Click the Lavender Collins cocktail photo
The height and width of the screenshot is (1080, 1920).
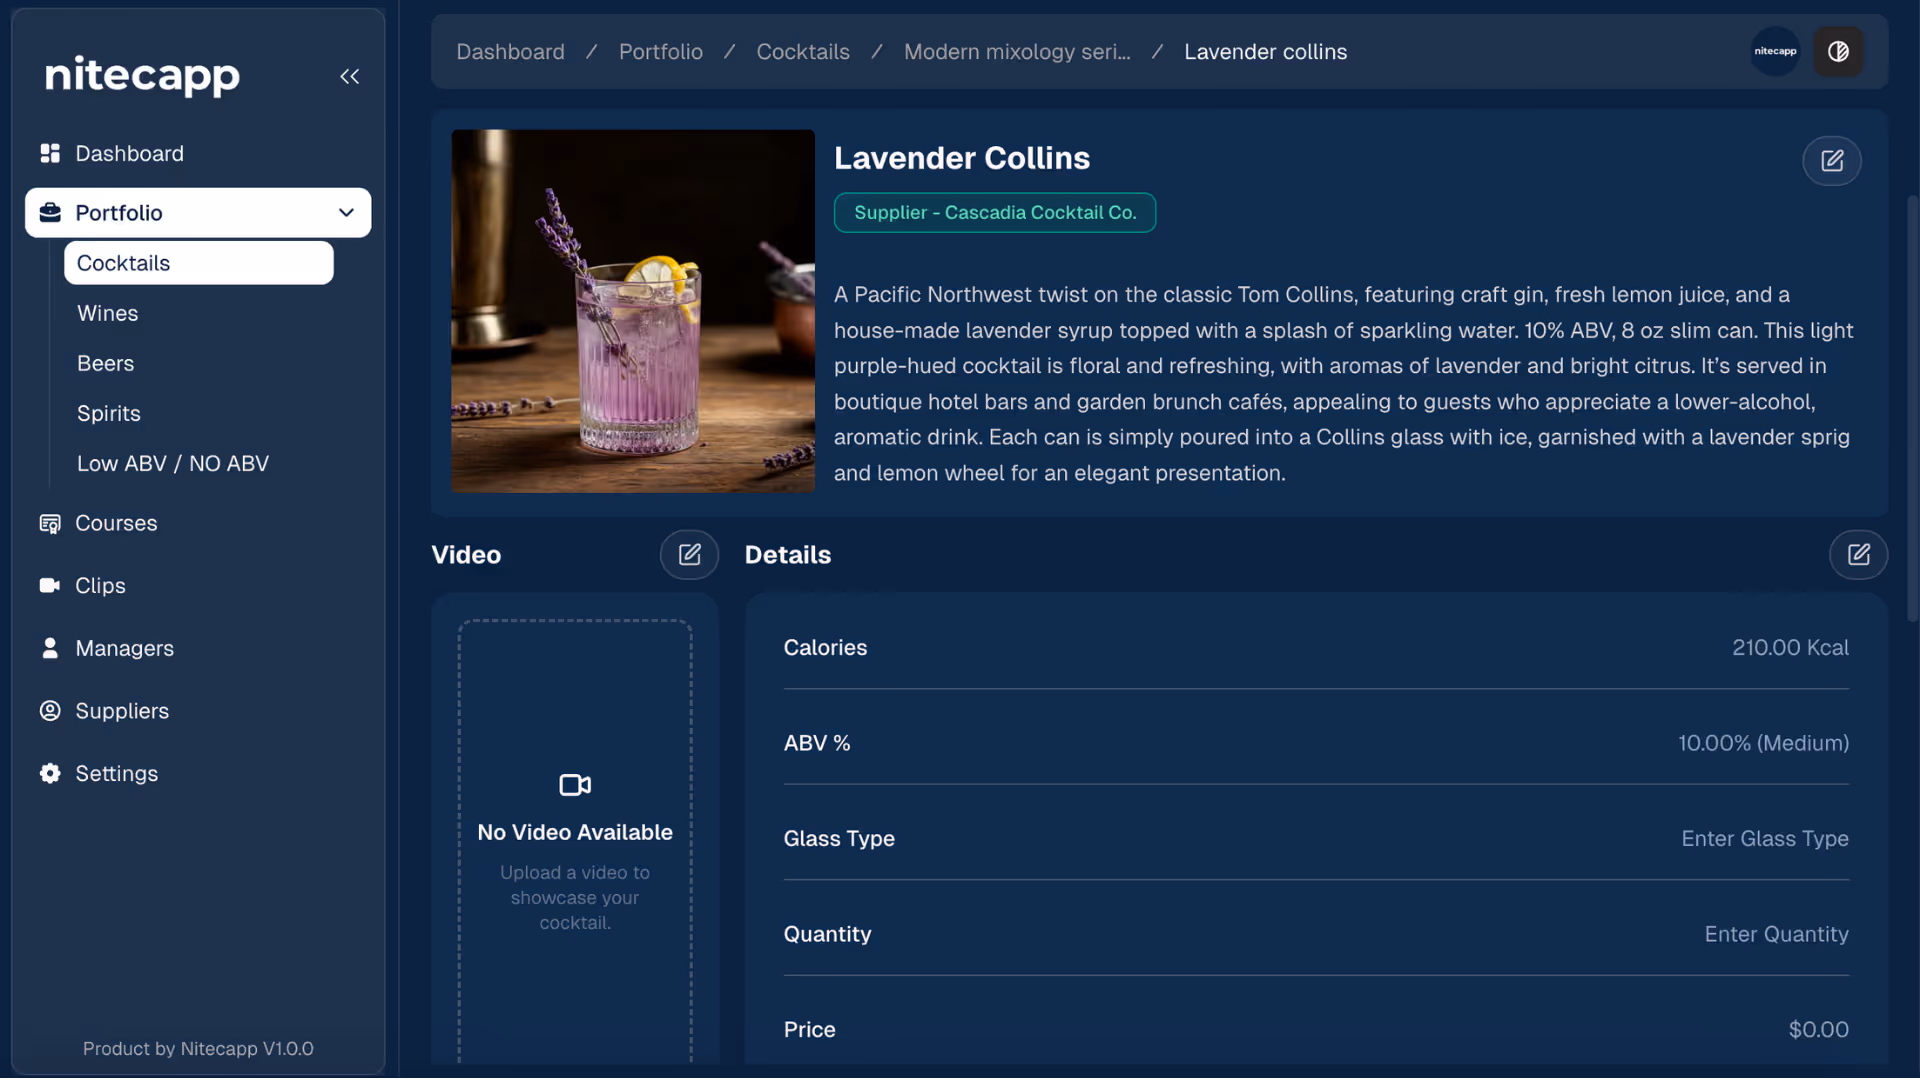[632, 311]
